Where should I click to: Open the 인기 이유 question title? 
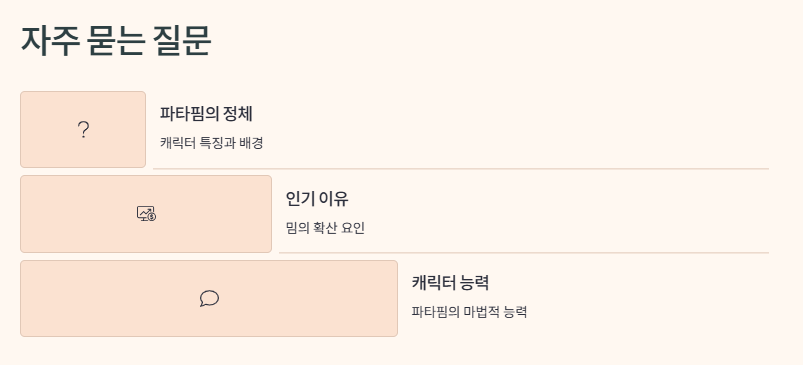(x=317, y=198)
